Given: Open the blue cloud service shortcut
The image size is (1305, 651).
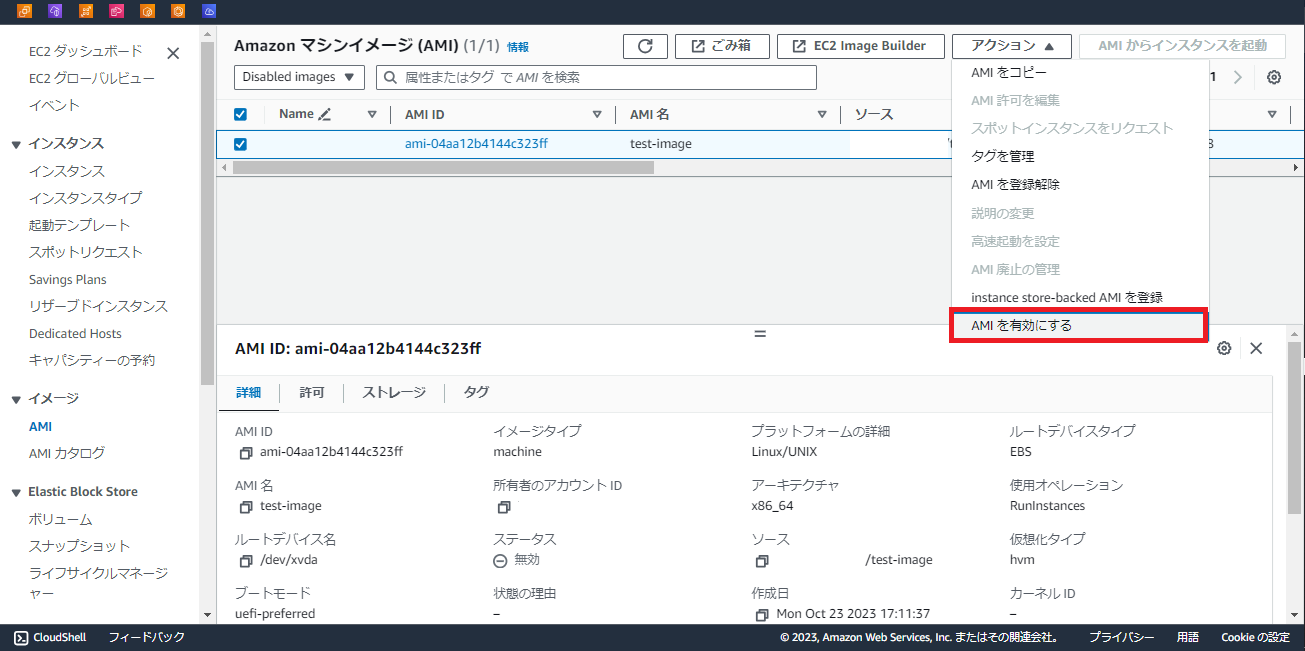Looking at the screenshot, I should tap(209, 11).
